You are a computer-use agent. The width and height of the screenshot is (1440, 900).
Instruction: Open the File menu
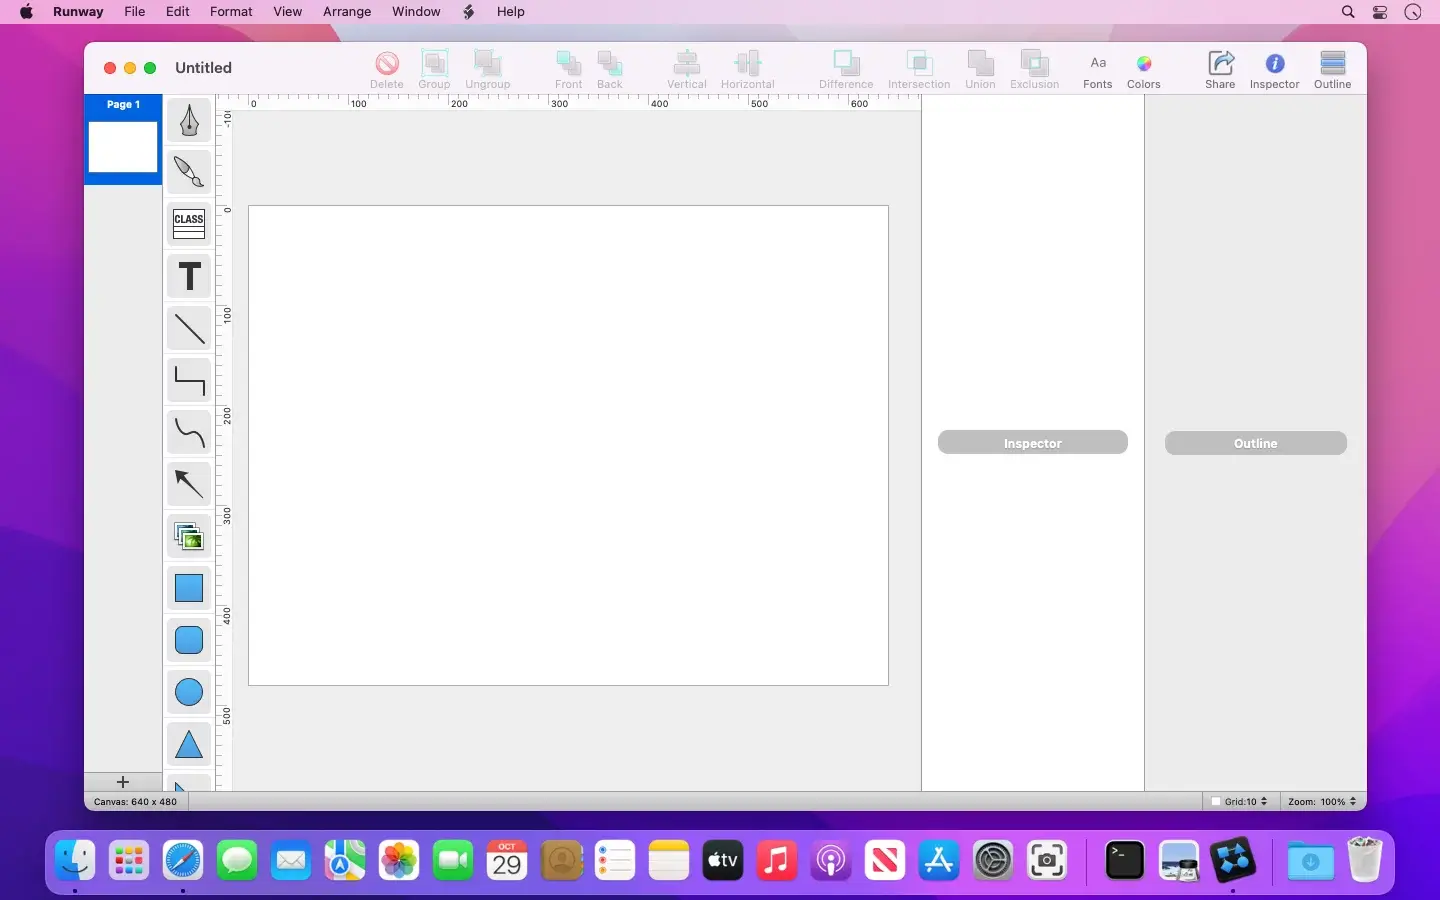(x=135, y=12)
